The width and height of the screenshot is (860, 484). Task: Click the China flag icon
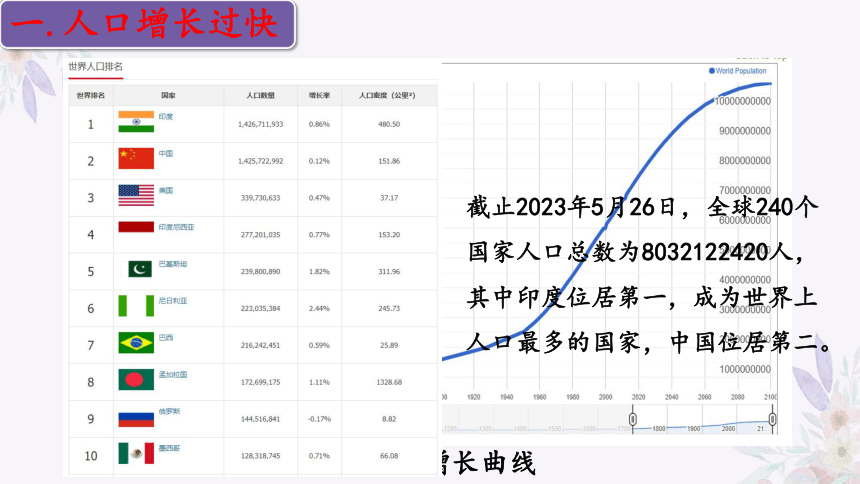[x=136, y=159]
